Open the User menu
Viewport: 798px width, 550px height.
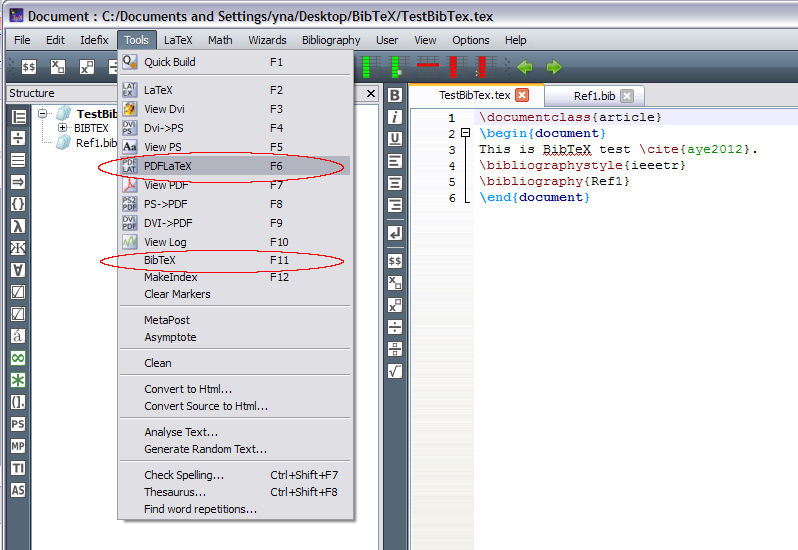[387, 40]
